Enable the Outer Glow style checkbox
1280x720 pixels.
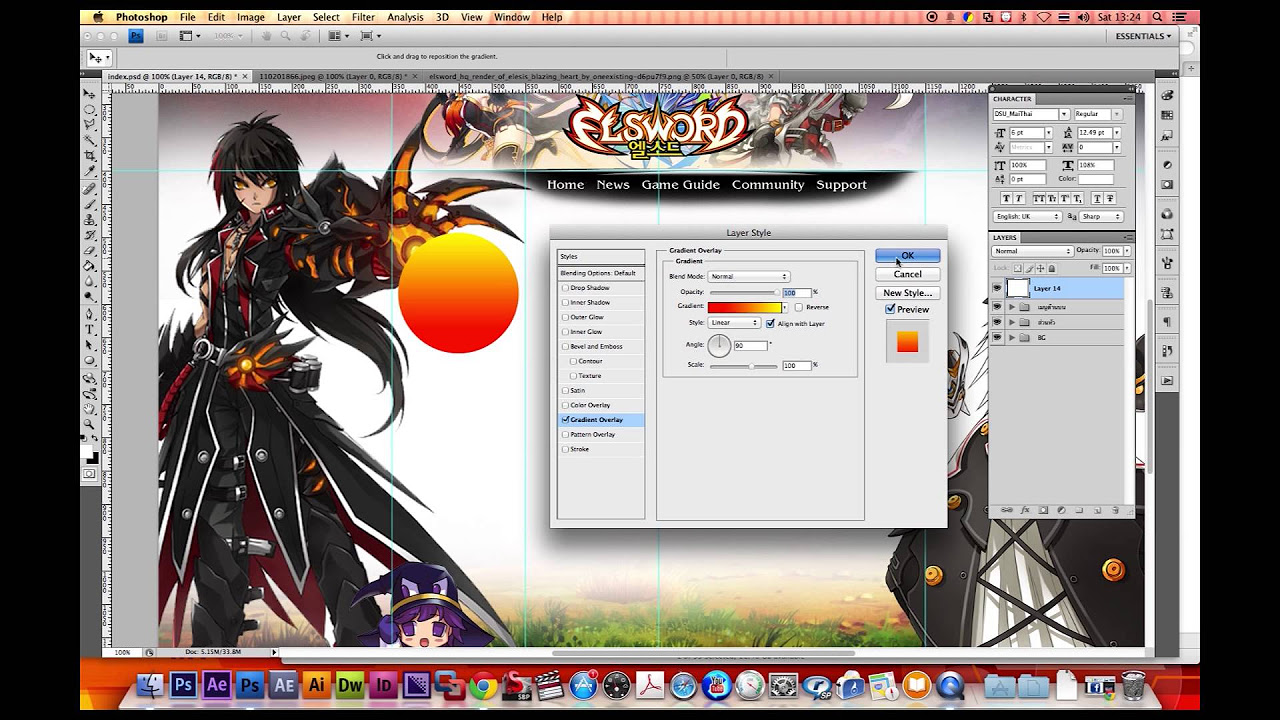[565, 317]
